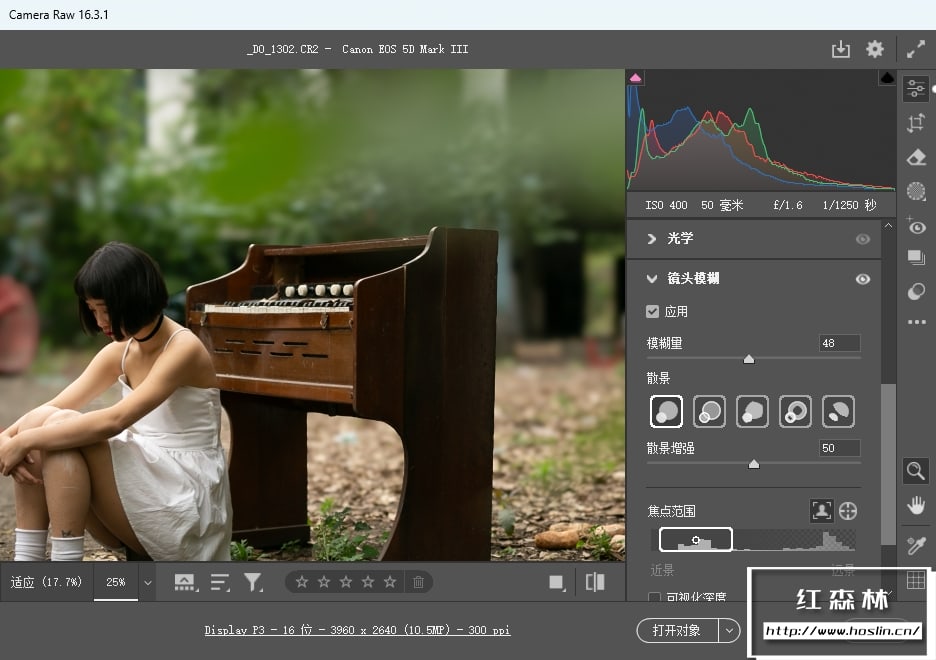Open the zoom level dropdown arrow
The width and height of the screenshot is (936, 660).
(147, 582)
